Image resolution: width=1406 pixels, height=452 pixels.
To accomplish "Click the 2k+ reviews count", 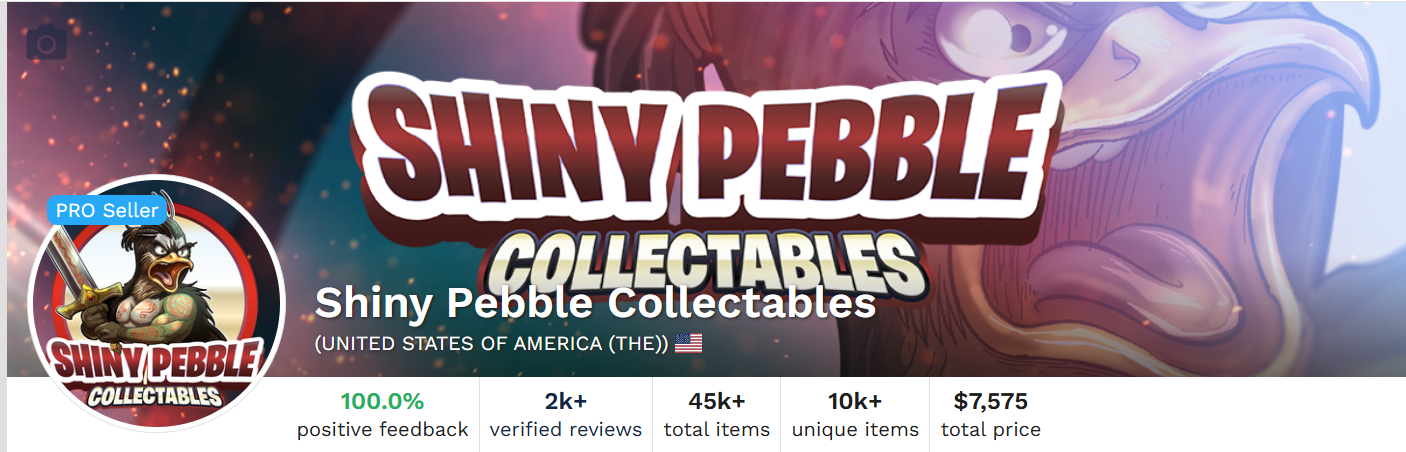I will pos(566,402).
